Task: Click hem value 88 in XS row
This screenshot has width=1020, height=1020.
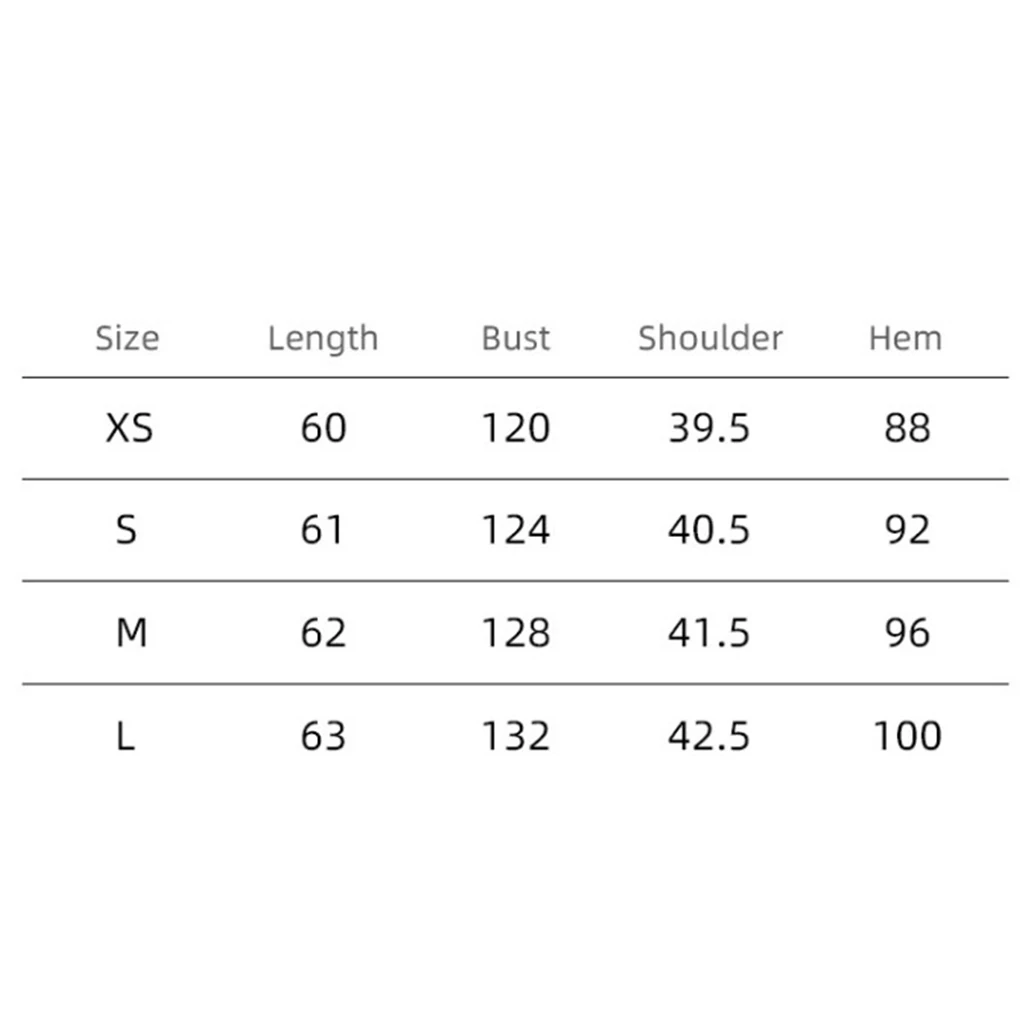Action: coord(907,429)
